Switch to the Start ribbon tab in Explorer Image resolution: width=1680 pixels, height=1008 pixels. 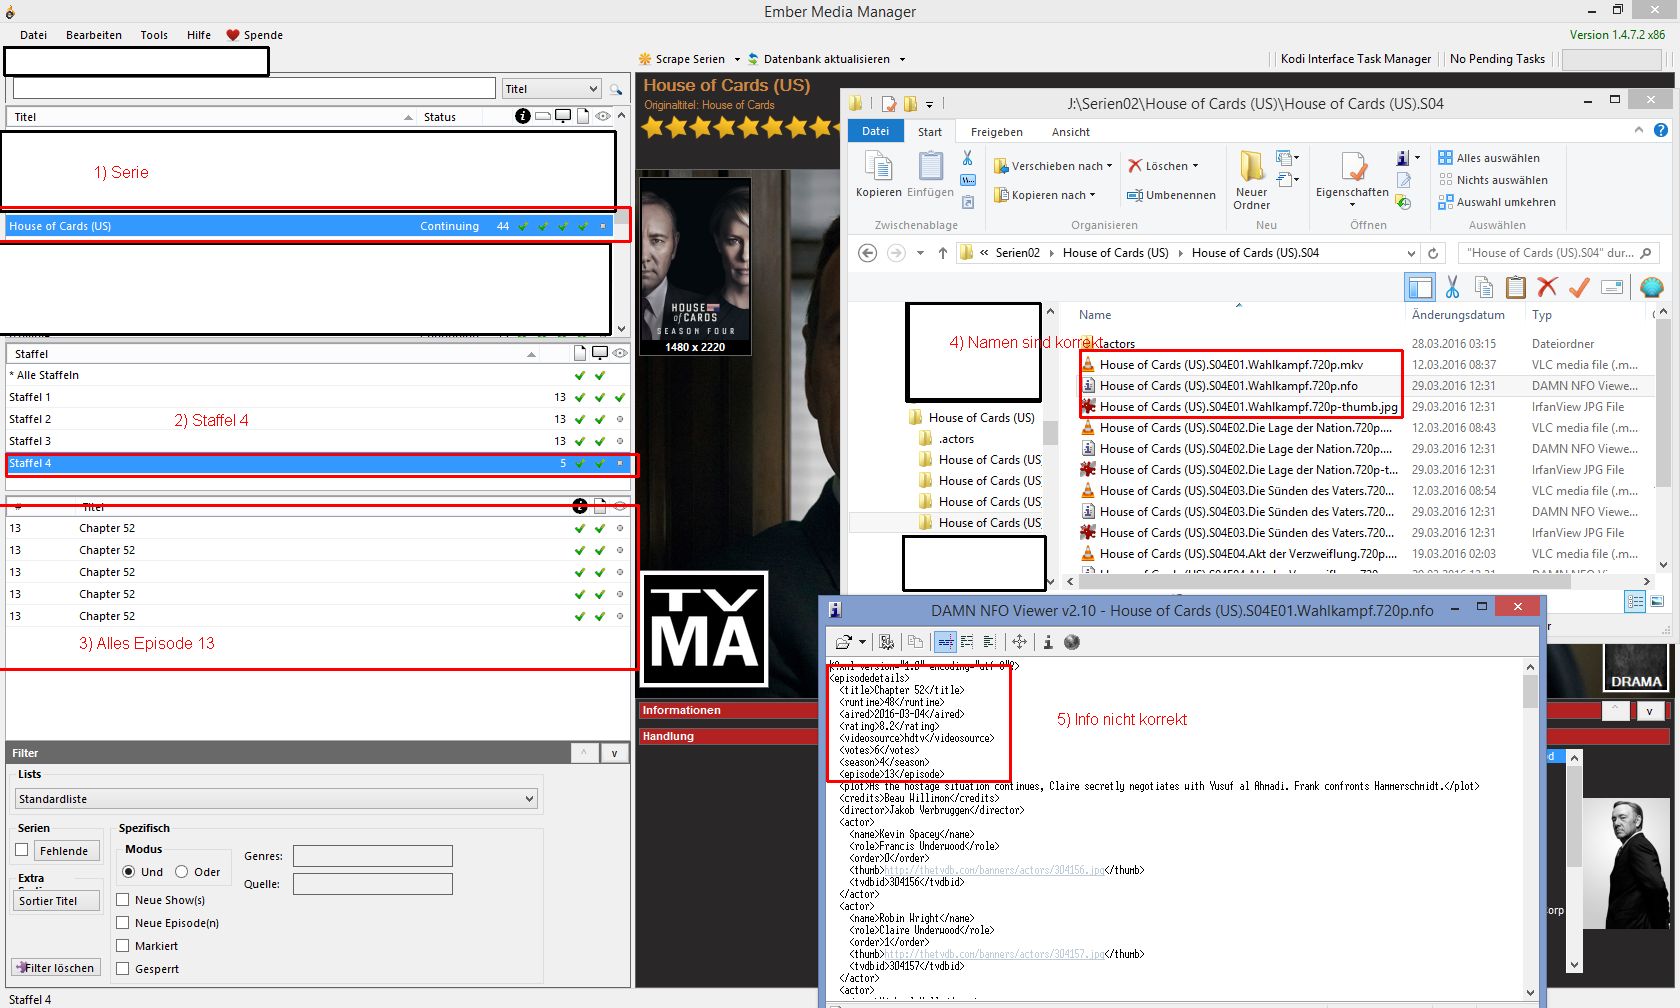(930, 132)
